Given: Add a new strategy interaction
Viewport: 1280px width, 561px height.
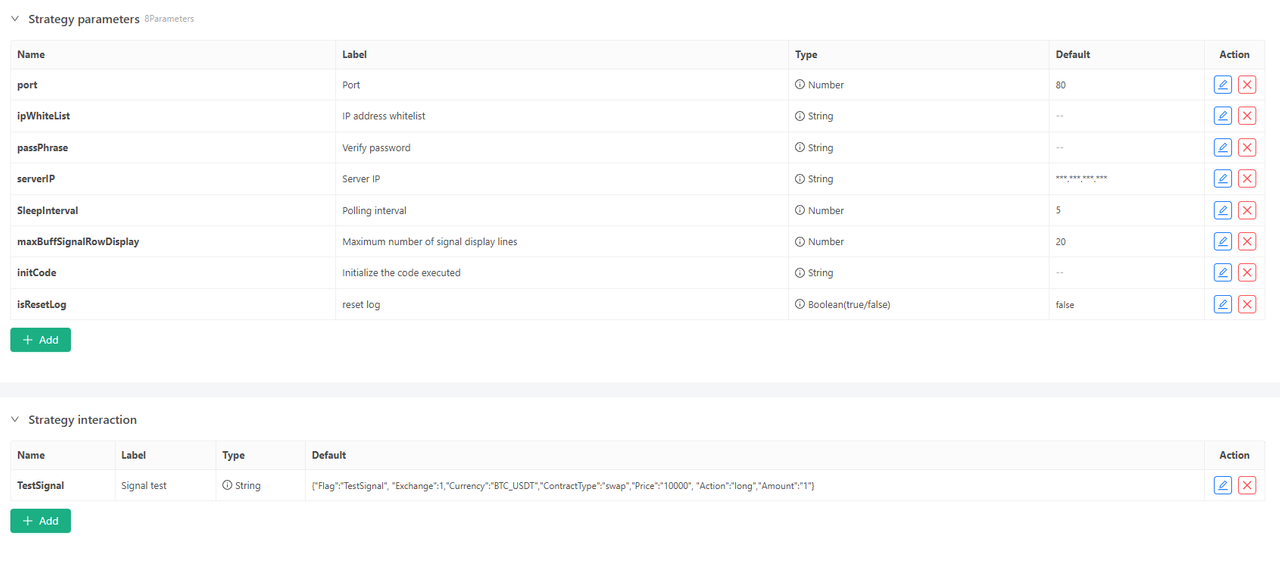Looking at the screenshot, I should click(40, 521).
